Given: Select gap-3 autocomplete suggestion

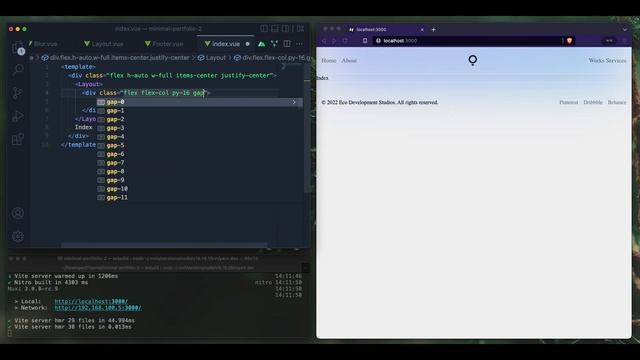Looking at the screenshot, I should 199,128.
